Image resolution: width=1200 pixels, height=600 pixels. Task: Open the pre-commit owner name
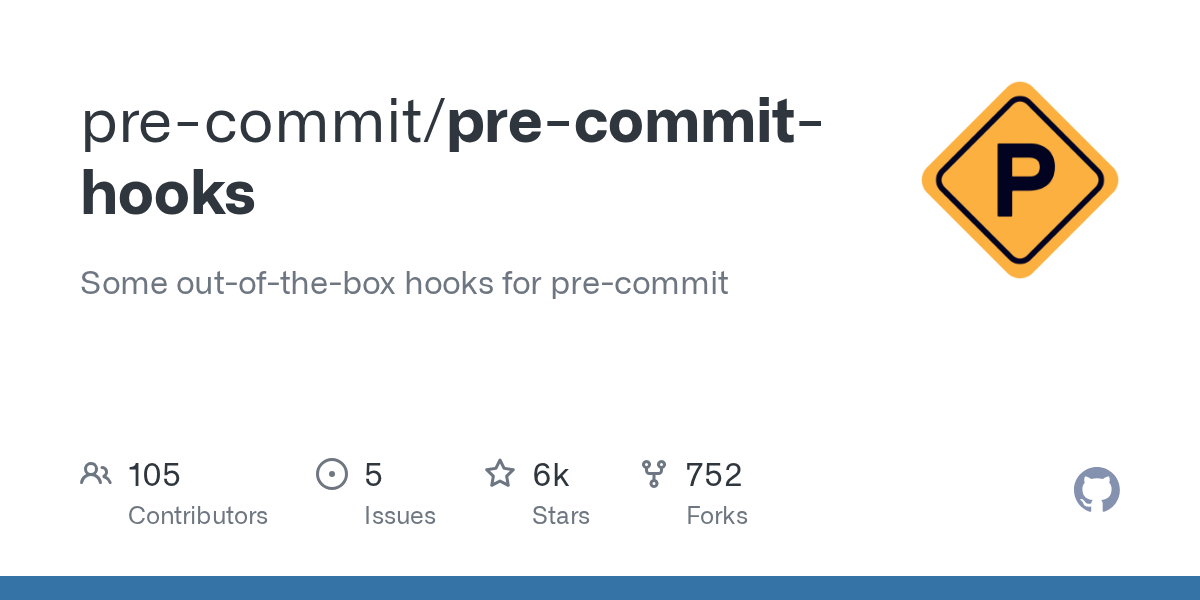tap(257, 123)
